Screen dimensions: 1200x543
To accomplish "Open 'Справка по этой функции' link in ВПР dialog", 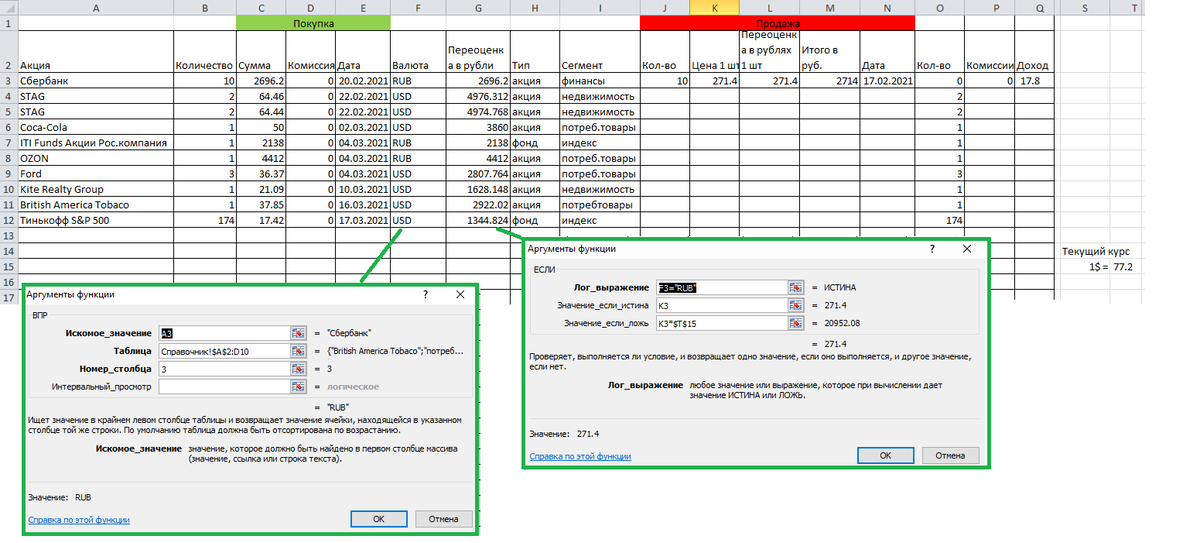I will click(x=79, y=520).
